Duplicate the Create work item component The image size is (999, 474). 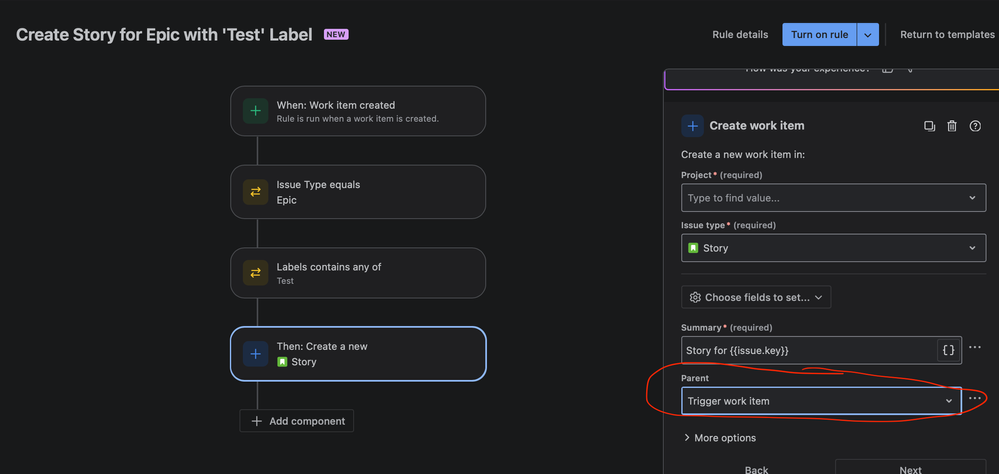pyautogui.click(x=929, y=126)
